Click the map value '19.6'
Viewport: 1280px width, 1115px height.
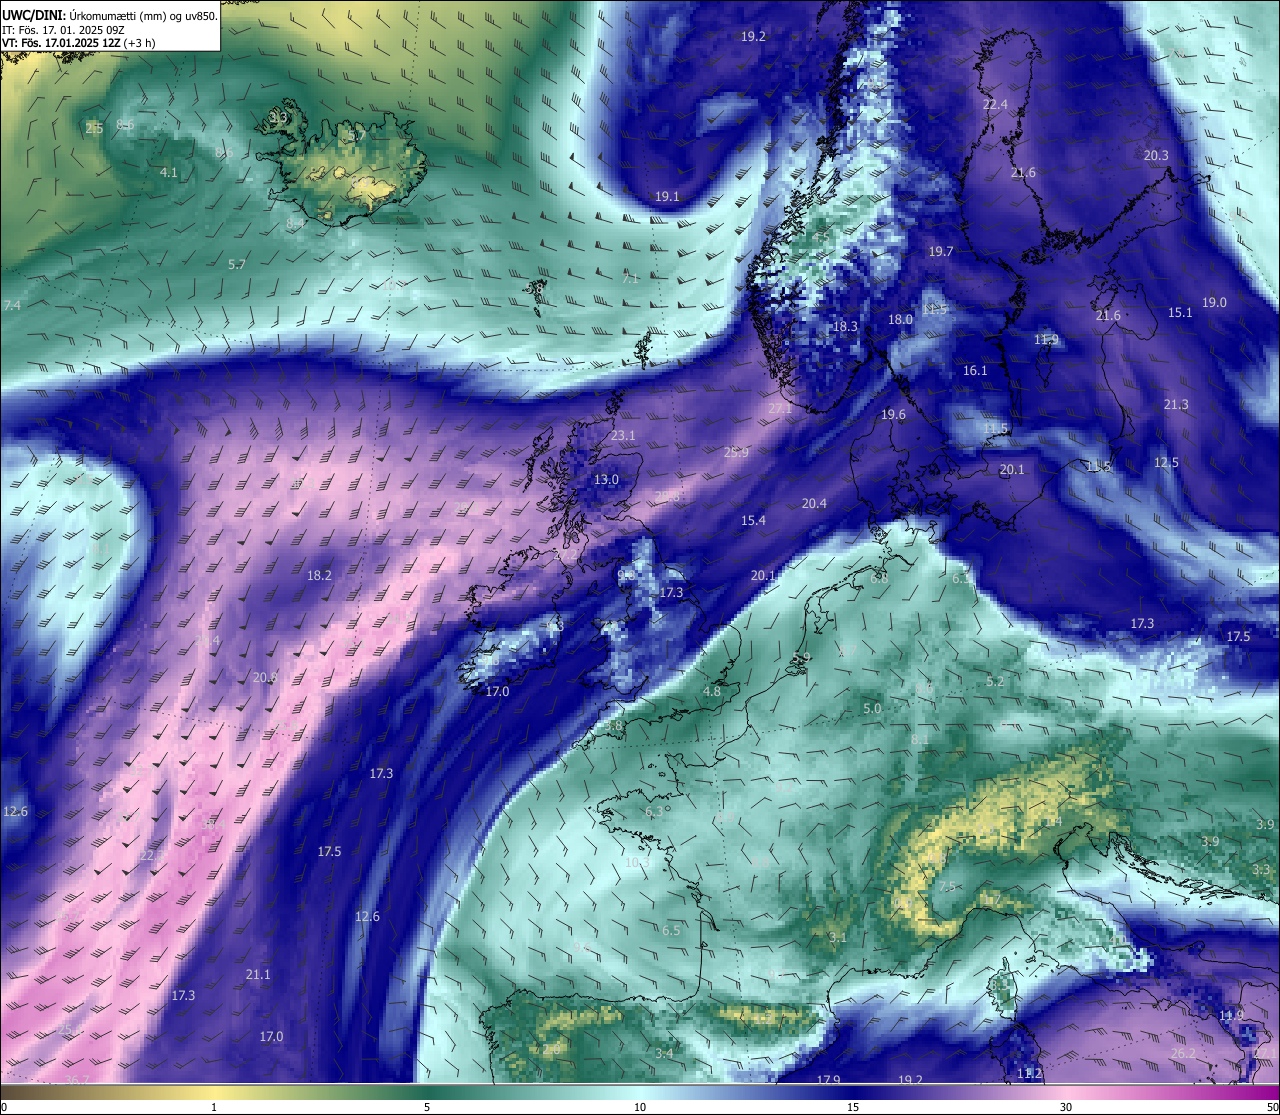pos(893,414)
